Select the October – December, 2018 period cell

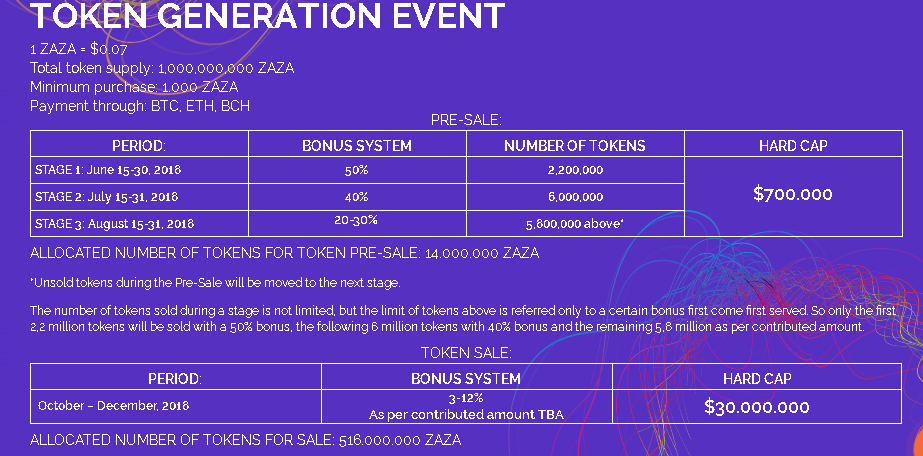point(113,406)
